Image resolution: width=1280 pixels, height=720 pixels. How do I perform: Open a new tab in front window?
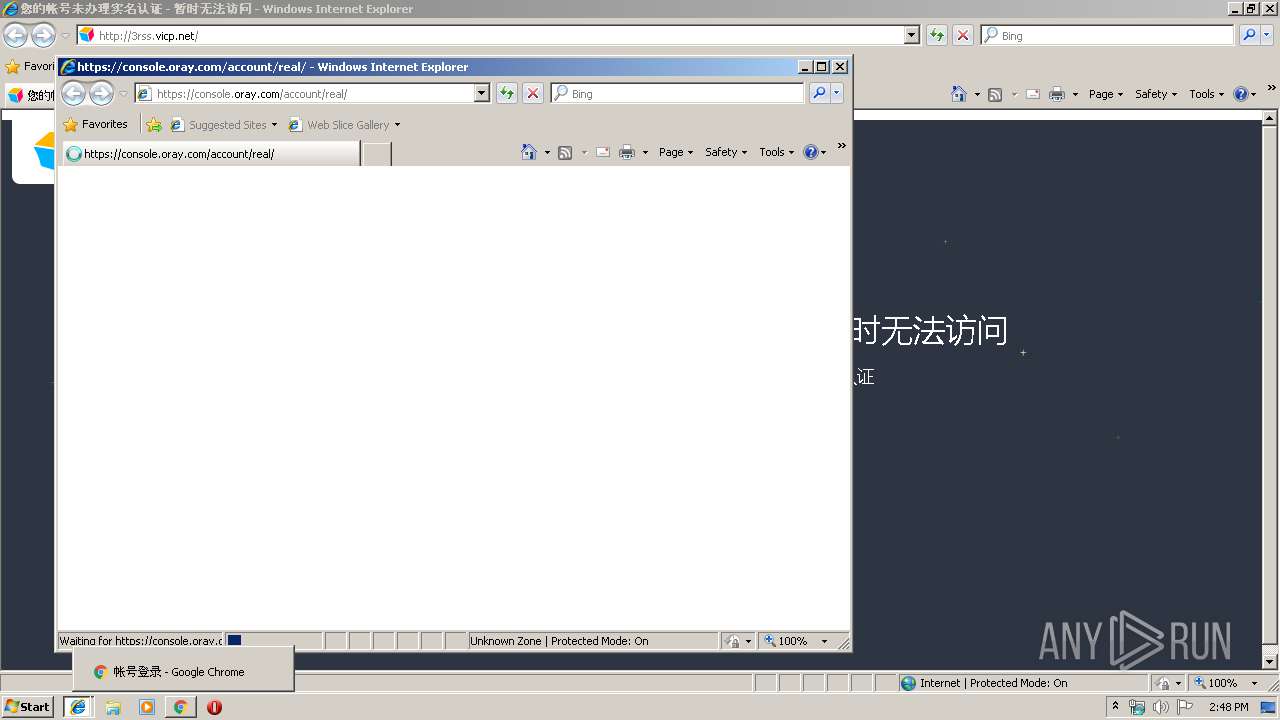click(376, 153)
